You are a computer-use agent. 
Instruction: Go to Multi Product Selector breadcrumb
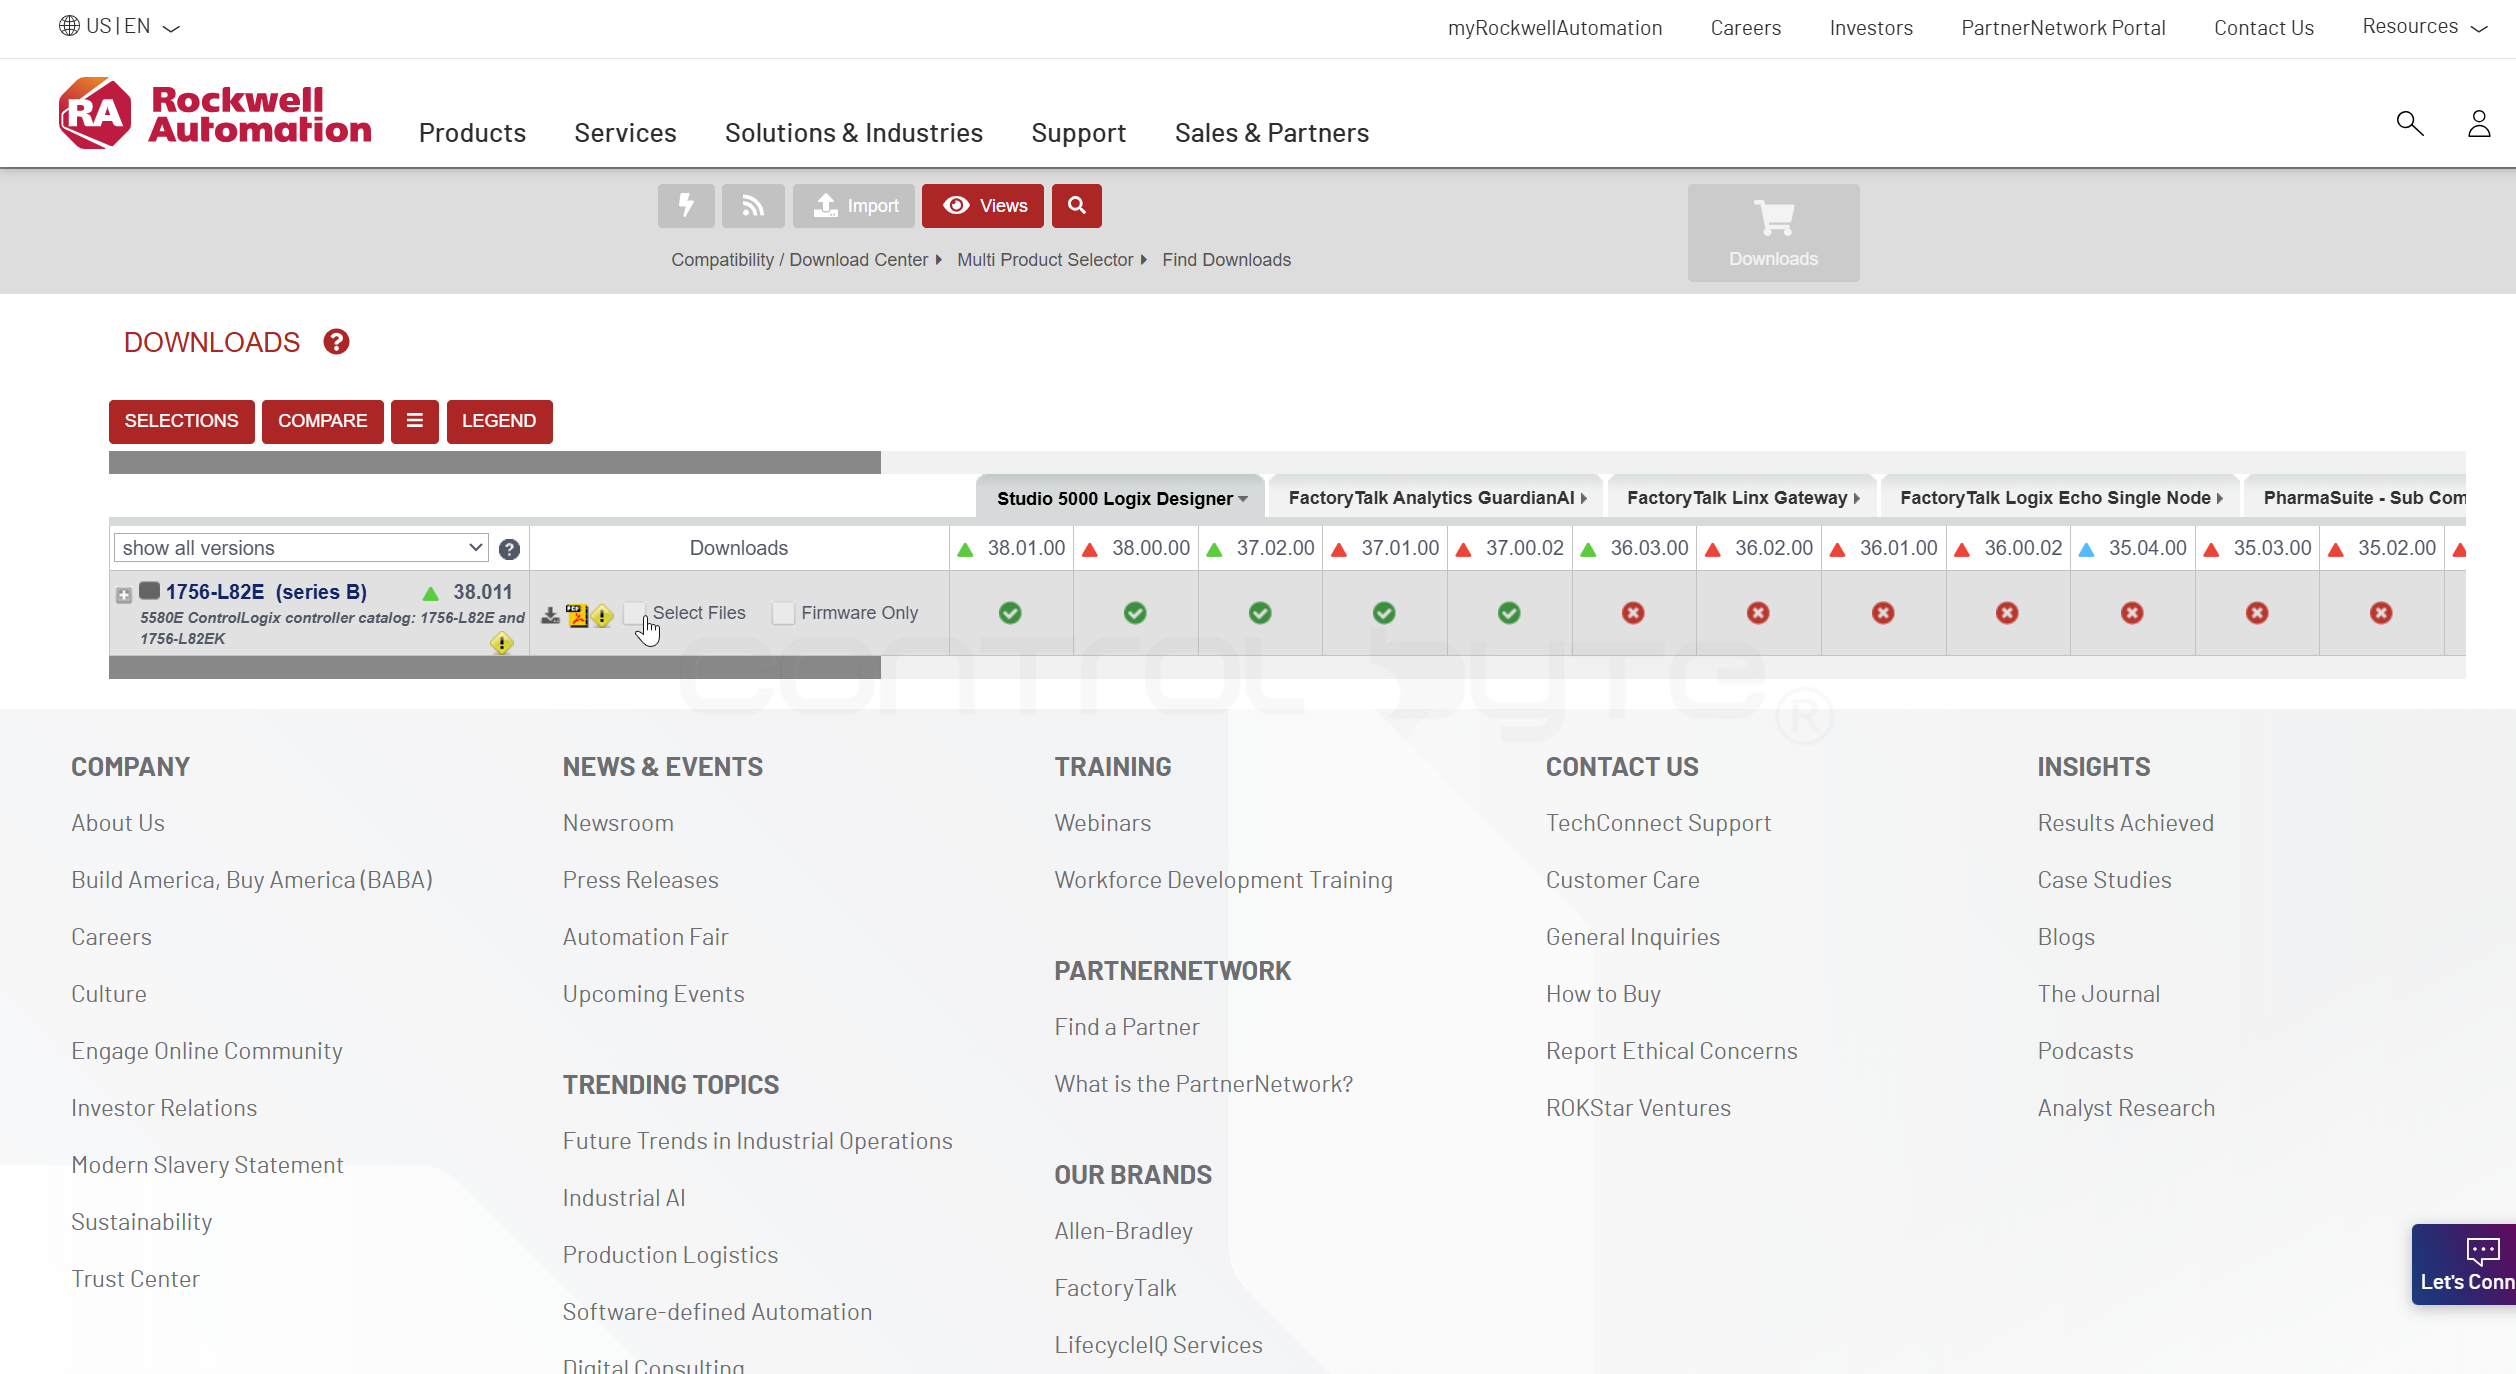1045,260
